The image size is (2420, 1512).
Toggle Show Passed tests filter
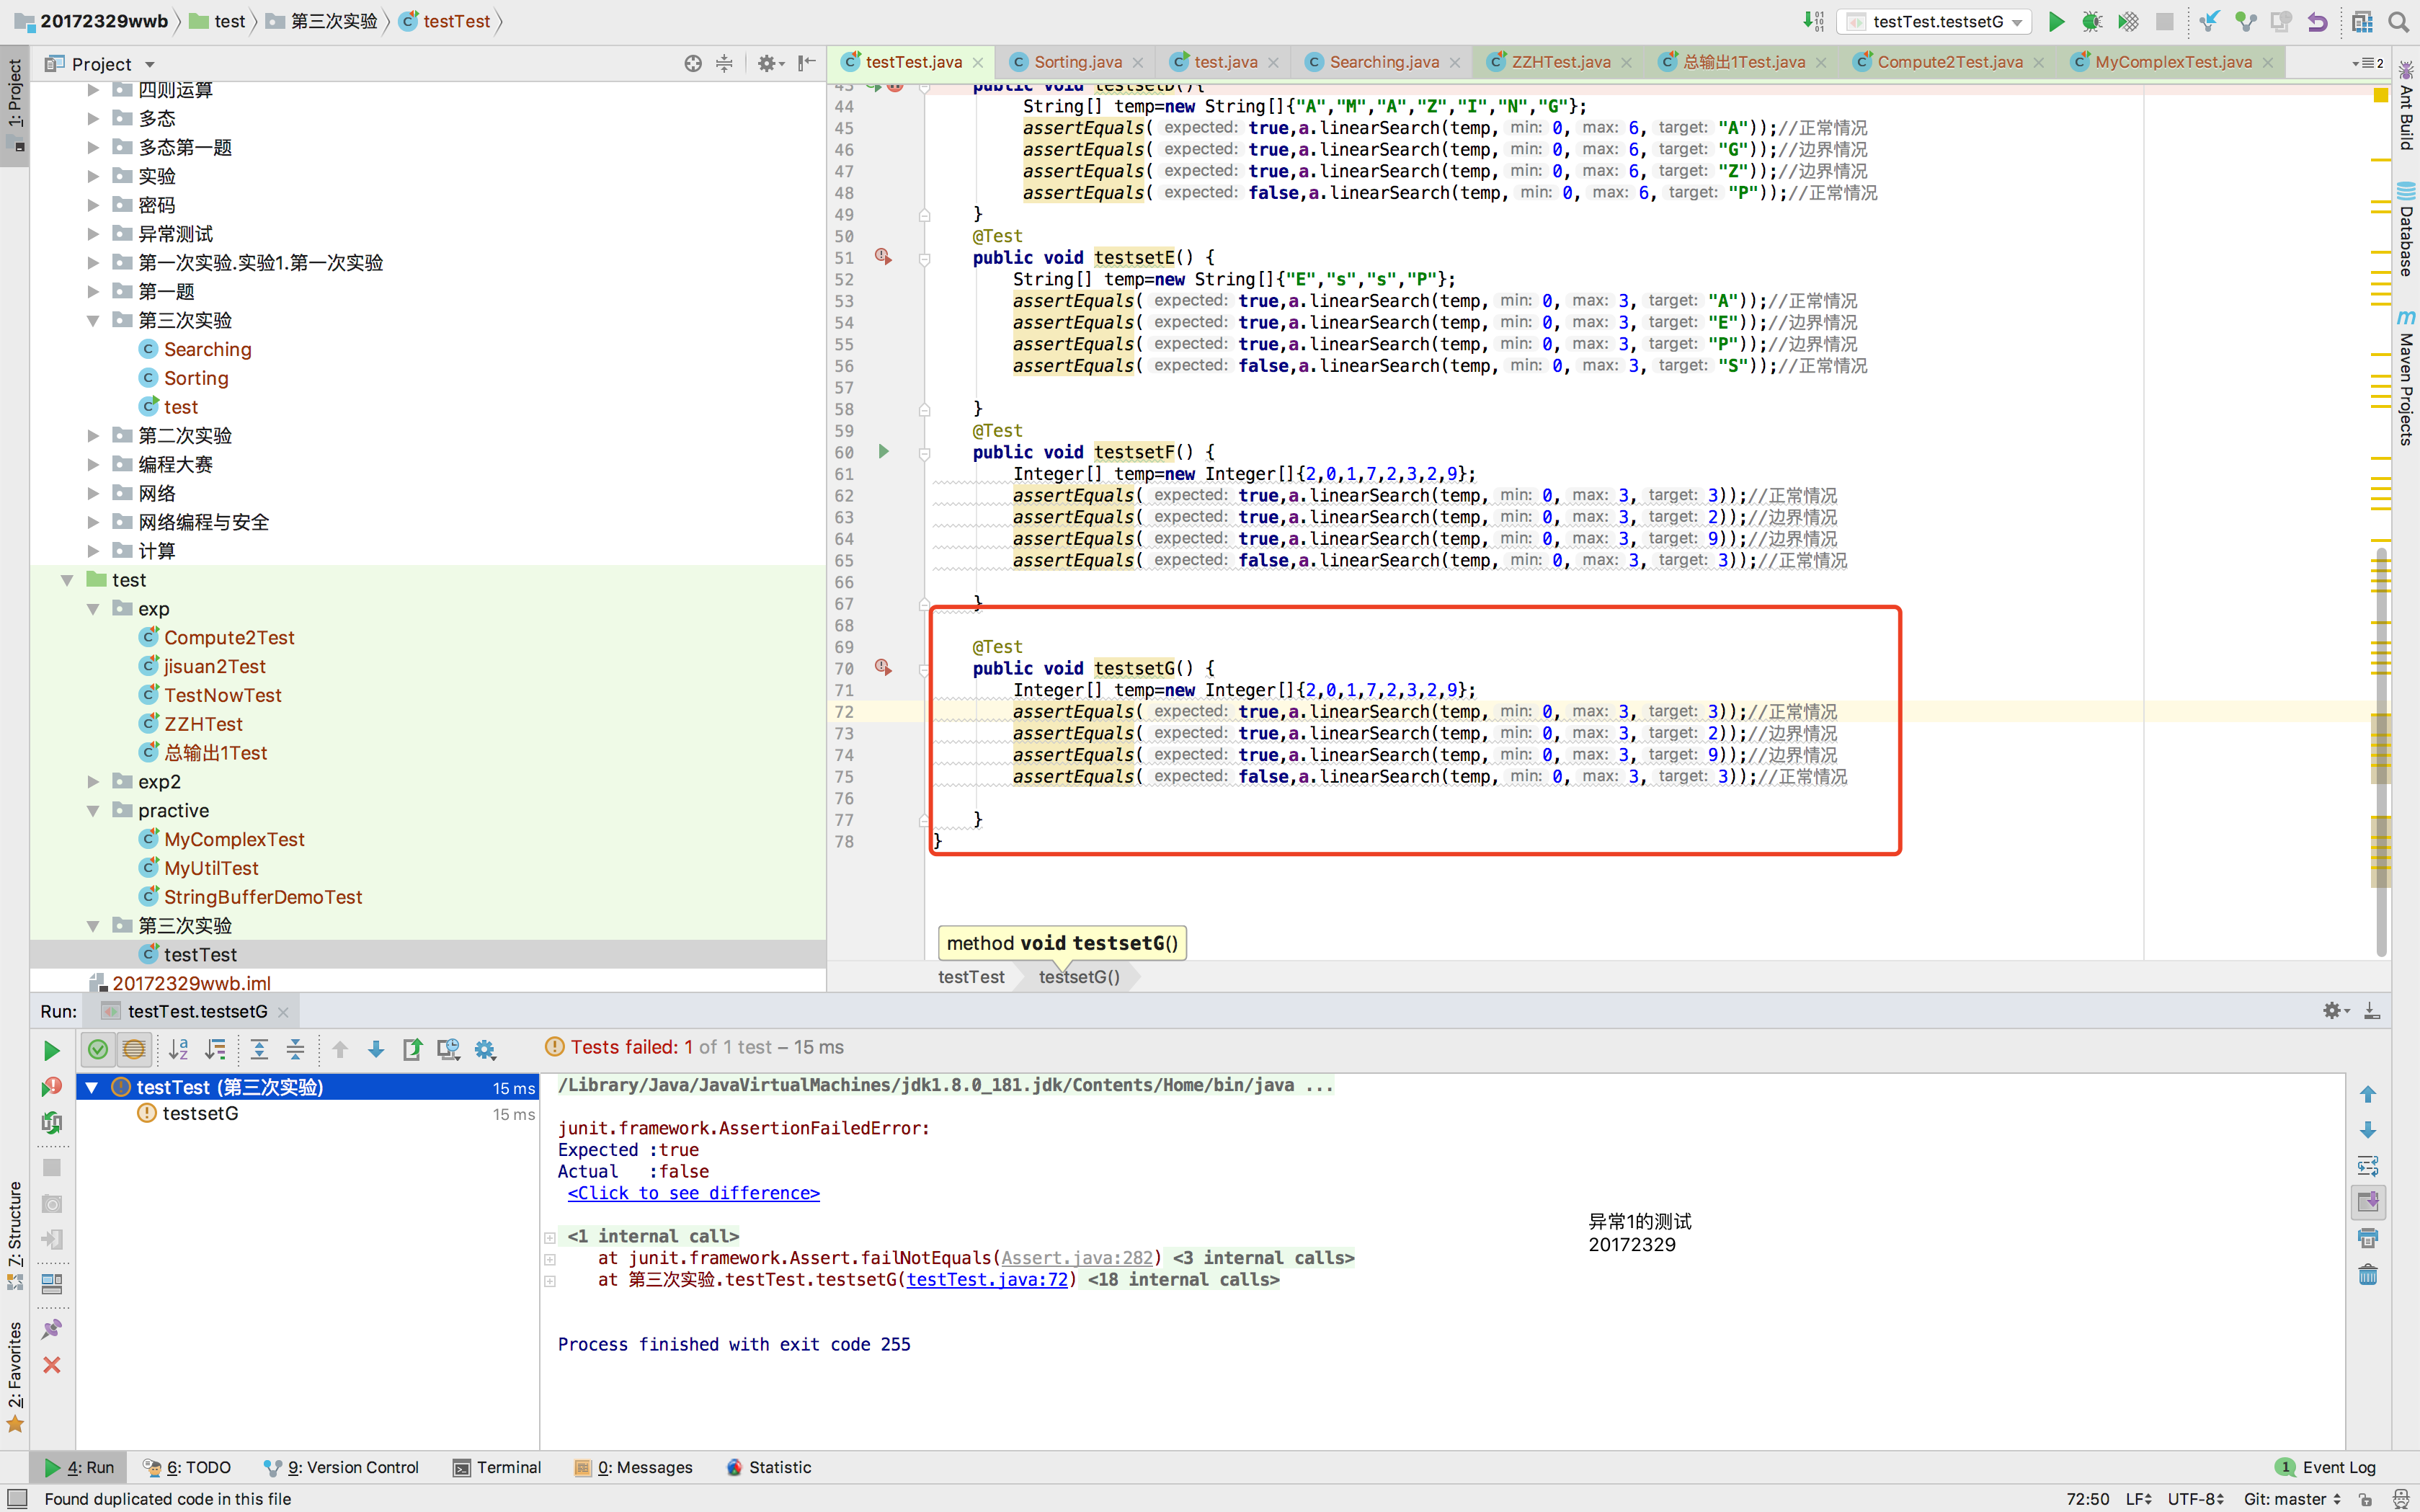[97, 1049]
